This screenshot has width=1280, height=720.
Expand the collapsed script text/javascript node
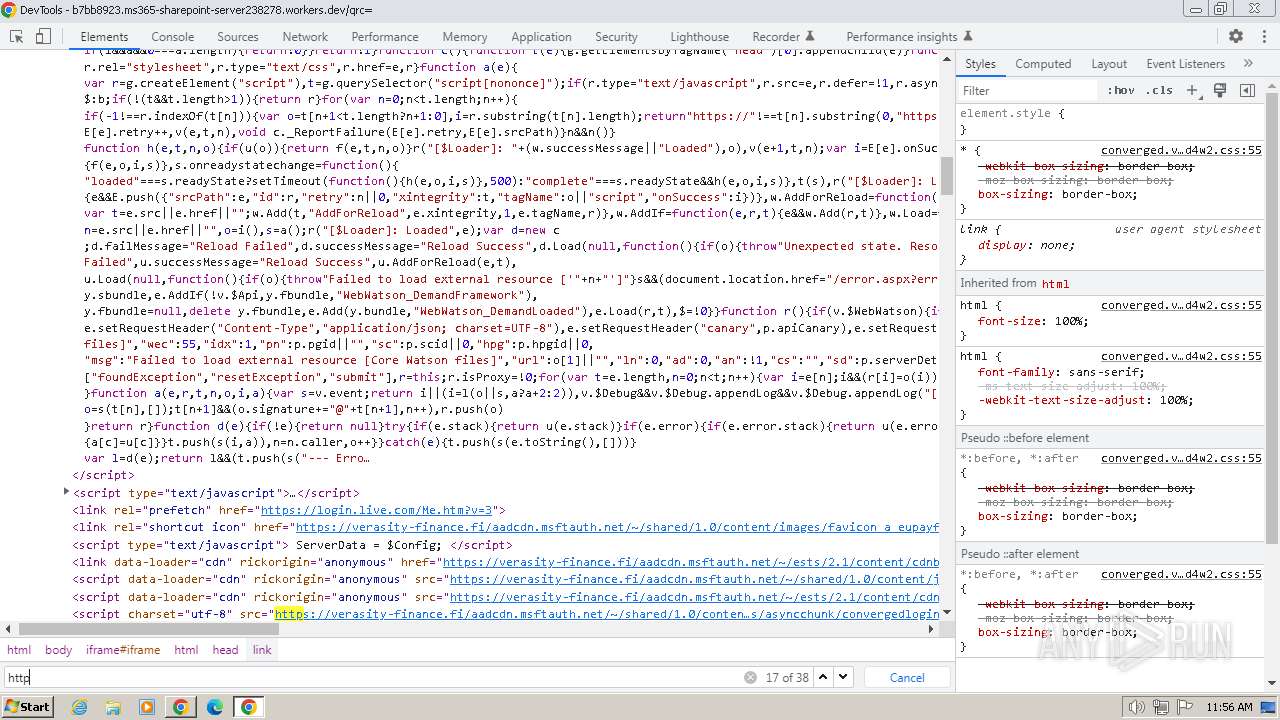(x=67, y=492)
